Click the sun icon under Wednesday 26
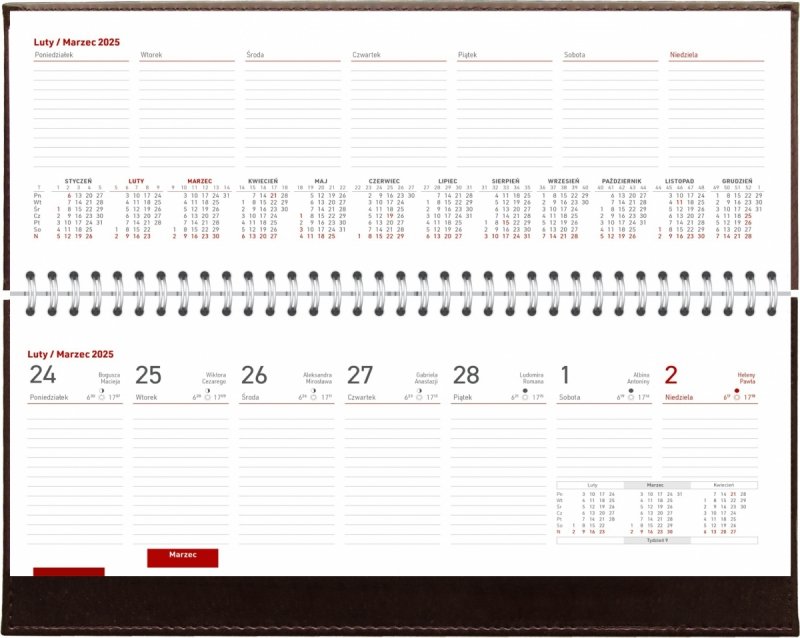This screenshot has height=638, width=800. tap(314, 397)
